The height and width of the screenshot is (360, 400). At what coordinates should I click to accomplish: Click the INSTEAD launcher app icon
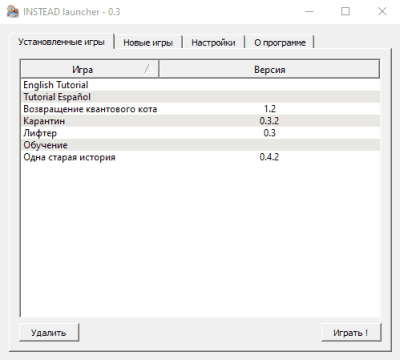point(13,12)
